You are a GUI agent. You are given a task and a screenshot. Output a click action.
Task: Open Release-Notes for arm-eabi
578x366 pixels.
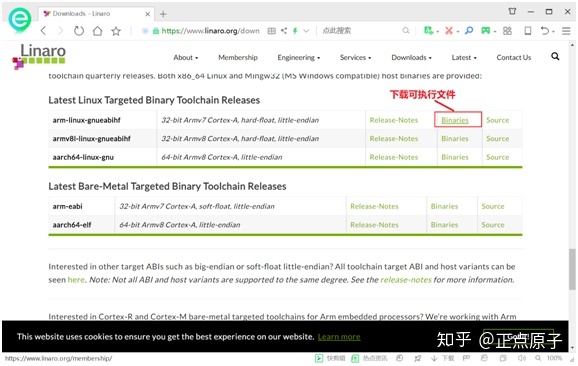(374, 206)
